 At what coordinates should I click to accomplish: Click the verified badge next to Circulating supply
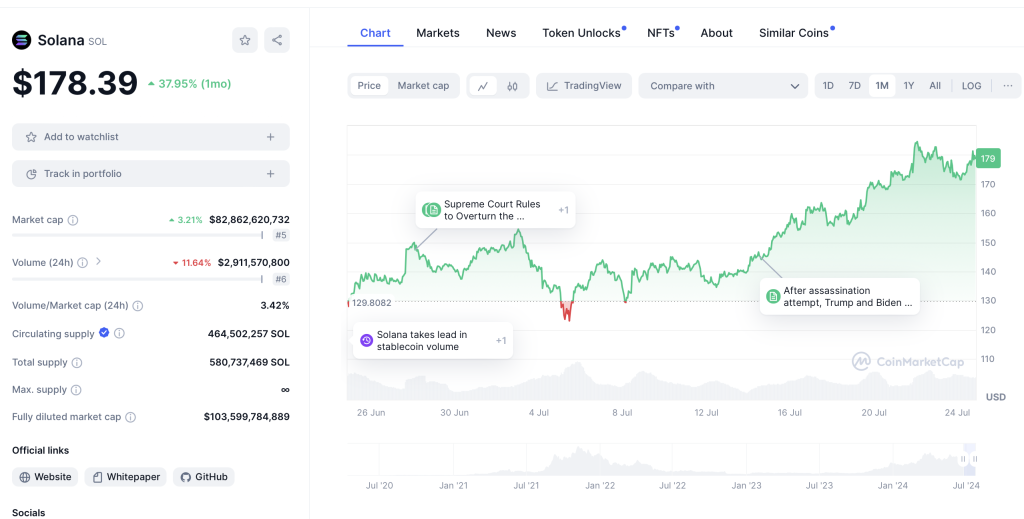[104, 333]
